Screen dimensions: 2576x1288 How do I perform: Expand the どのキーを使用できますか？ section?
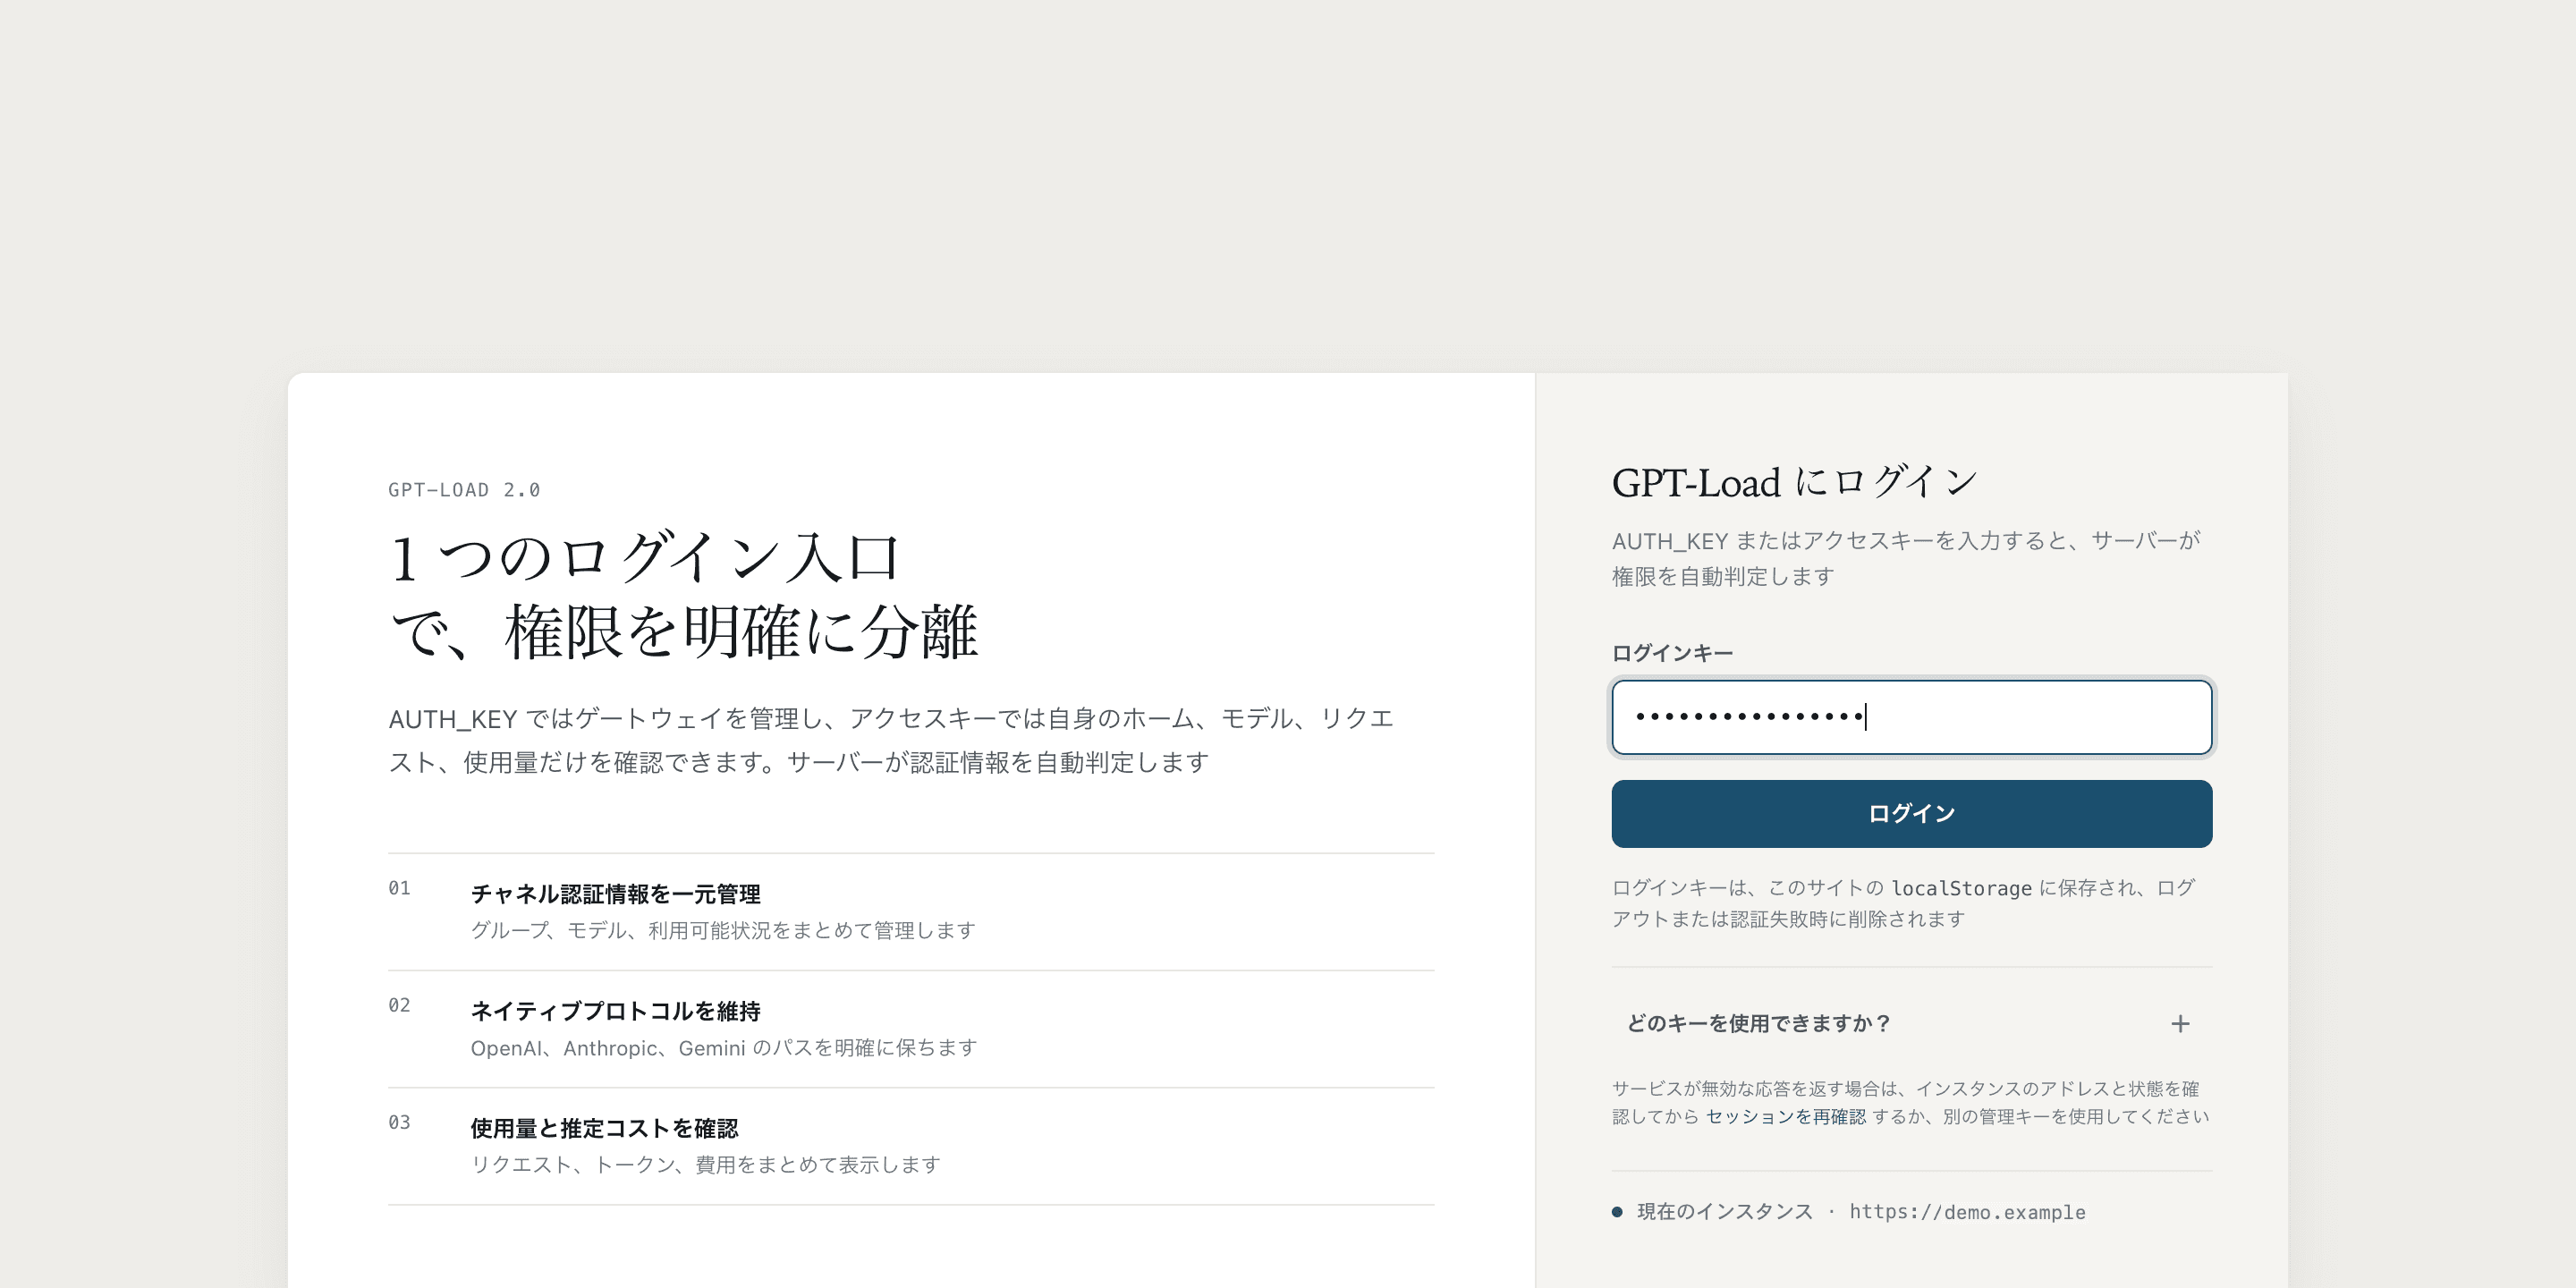[1911, 1023]
